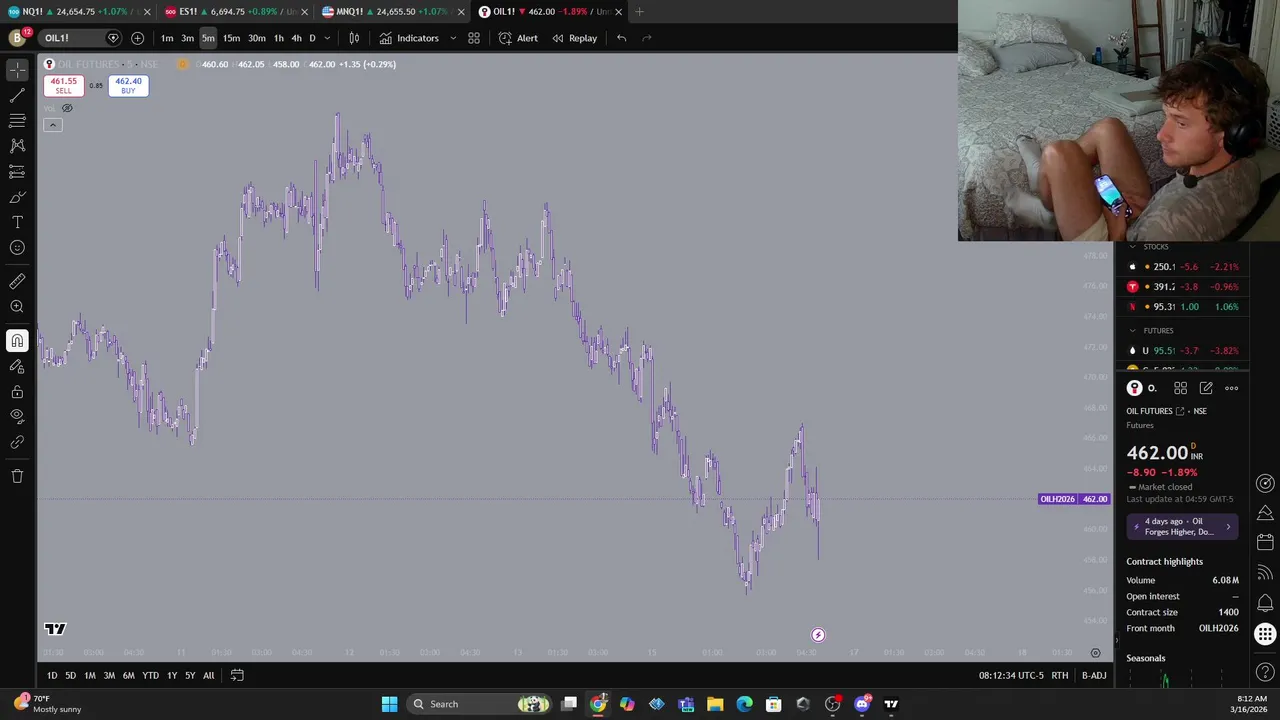The width and height of the screenshot is (1280, 720).
Task: Open the Oil Forges Higher news item
Action: coord(1182,527)
